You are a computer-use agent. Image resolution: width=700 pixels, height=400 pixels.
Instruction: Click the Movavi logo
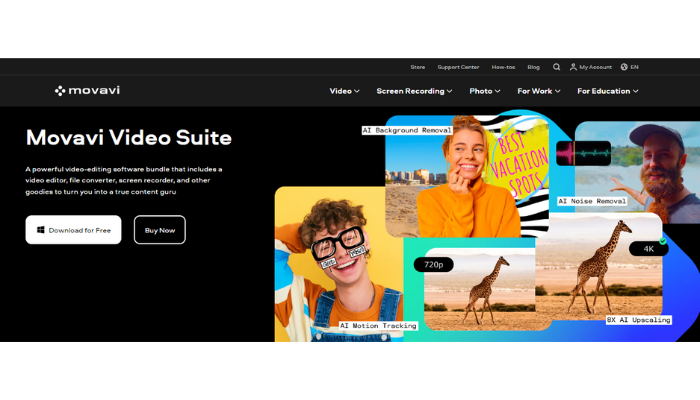[88, 91]
